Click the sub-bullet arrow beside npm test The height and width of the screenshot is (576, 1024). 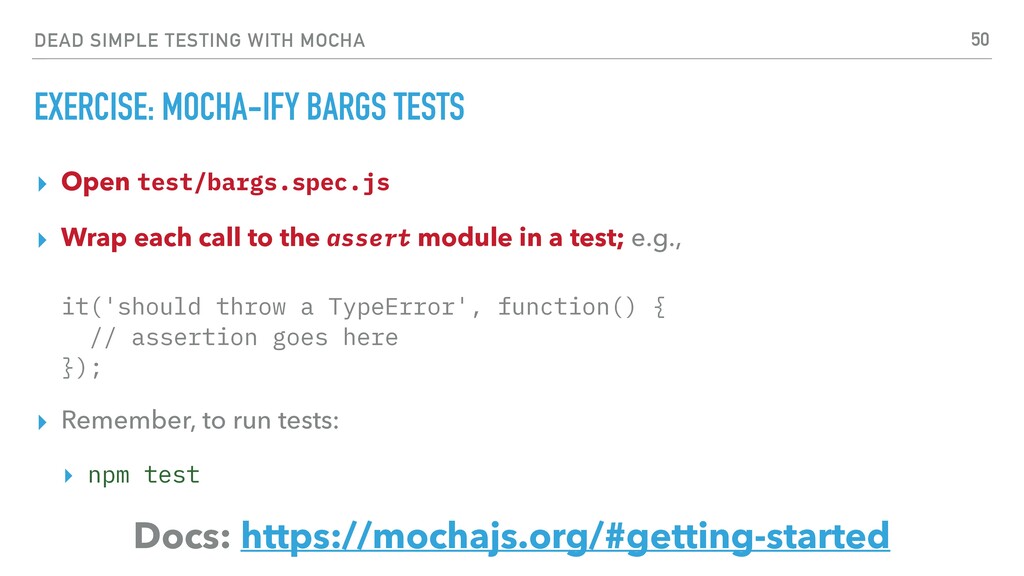tap(69, 475)
